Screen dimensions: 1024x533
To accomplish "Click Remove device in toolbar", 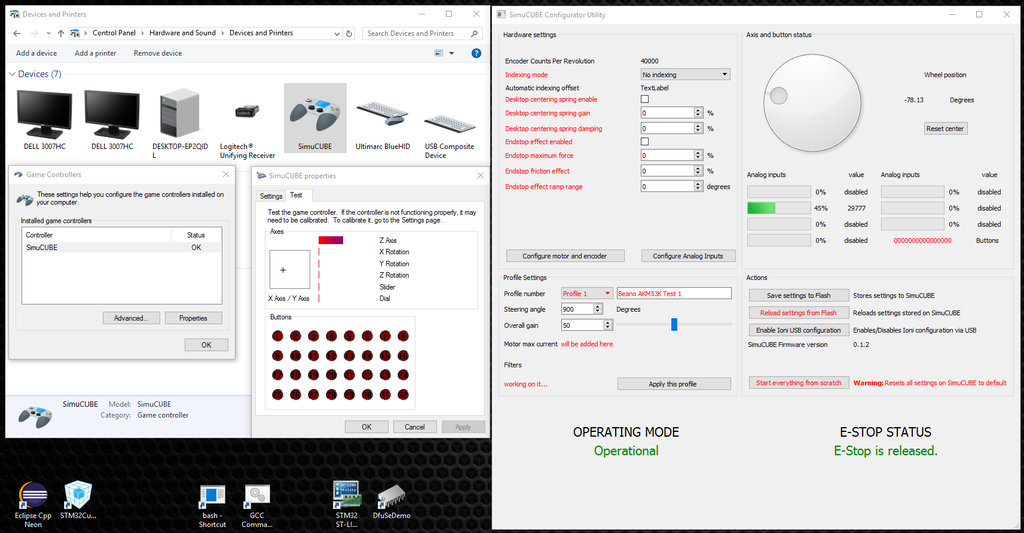I will coord(158,54).
